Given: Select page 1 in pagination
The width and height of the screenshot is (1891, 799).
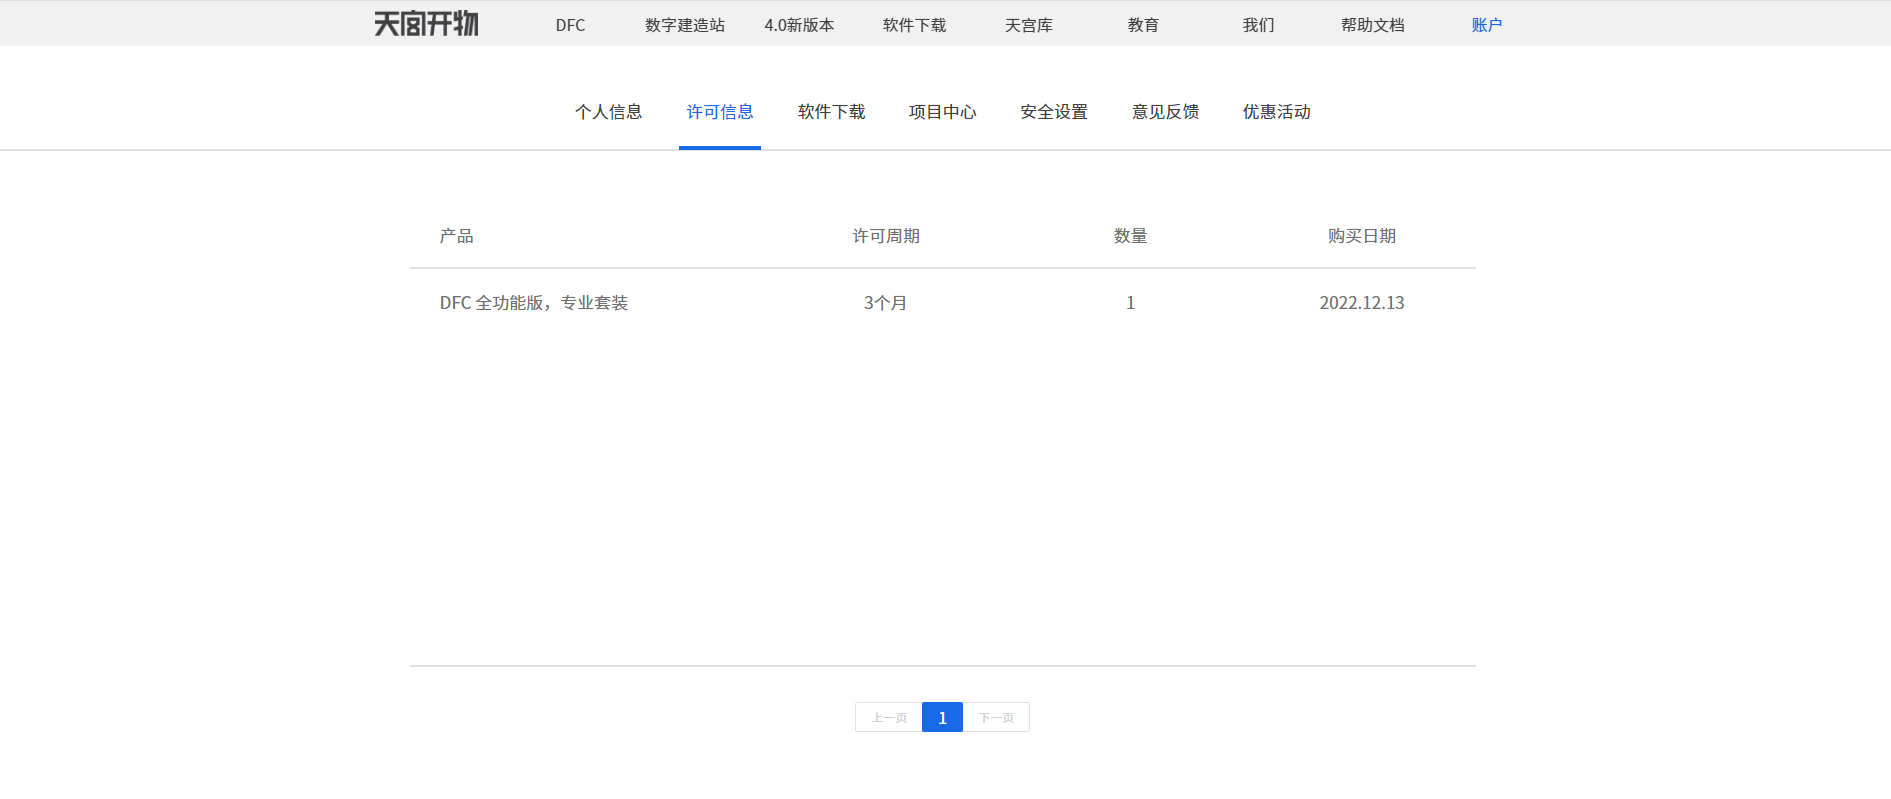Looking at the screenshot, I should point(942,717).
